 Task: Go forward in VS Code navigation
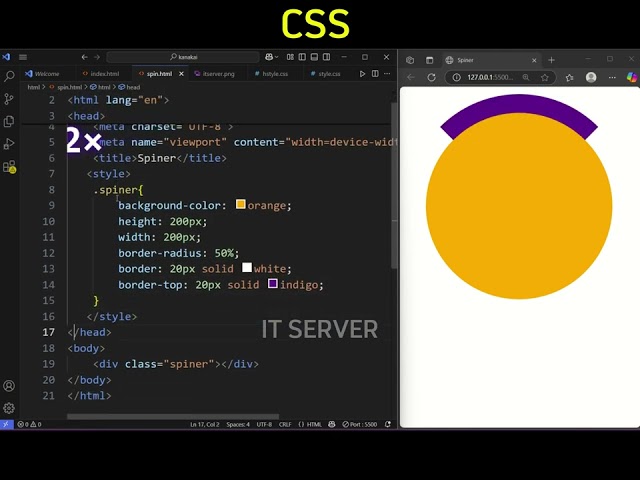point(97,57)
